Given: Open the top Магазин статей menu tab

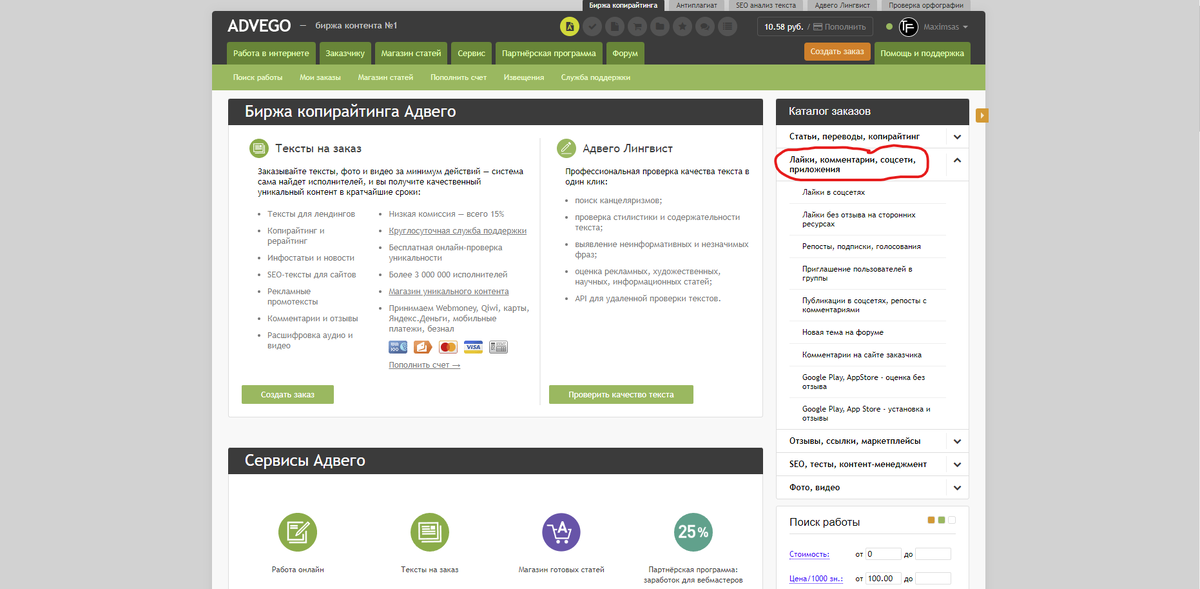Looking at the screenshot, I should tap(411, 53).
